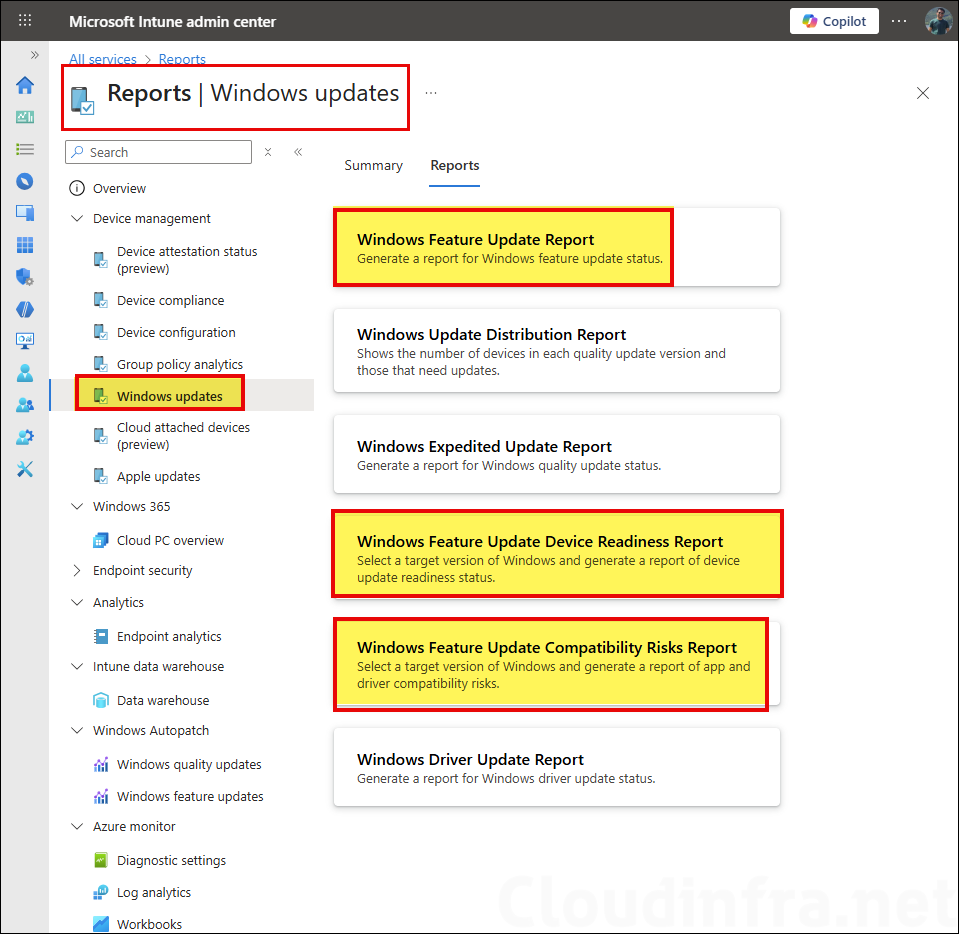Open Troubleshooting wrench and screwdriver icon
Image resolution: width=959 pixels, height=934 pixels.
(x=25, y=469)
